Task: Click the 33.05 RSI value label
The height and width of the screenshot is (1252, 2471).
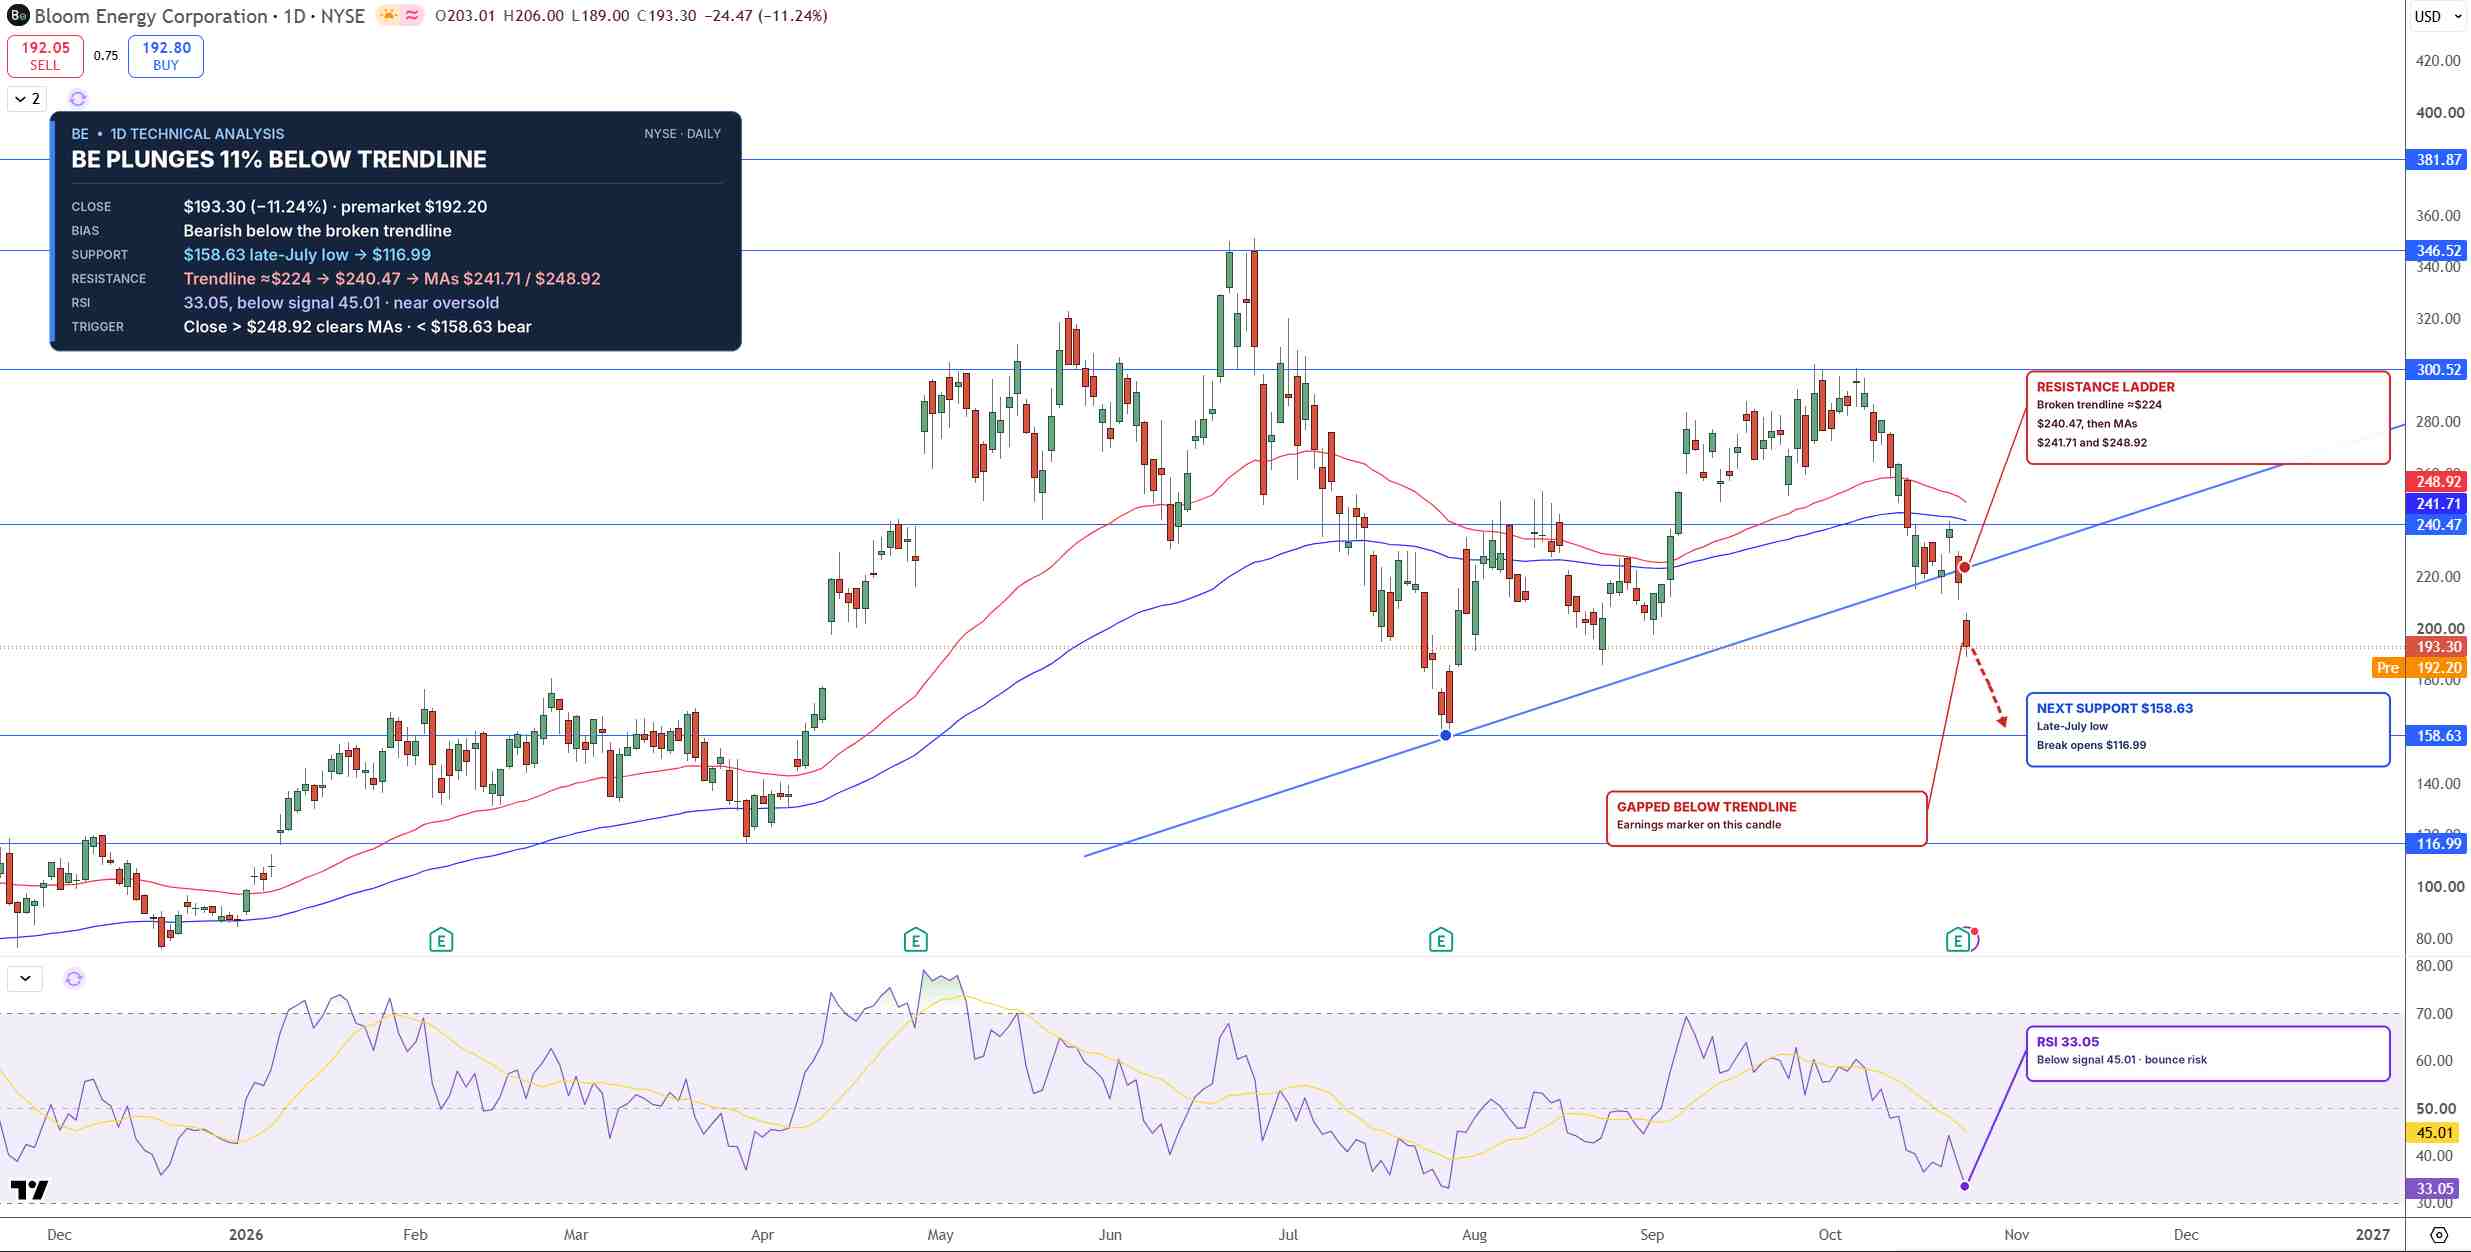Action: [x=2434, y=1189]
